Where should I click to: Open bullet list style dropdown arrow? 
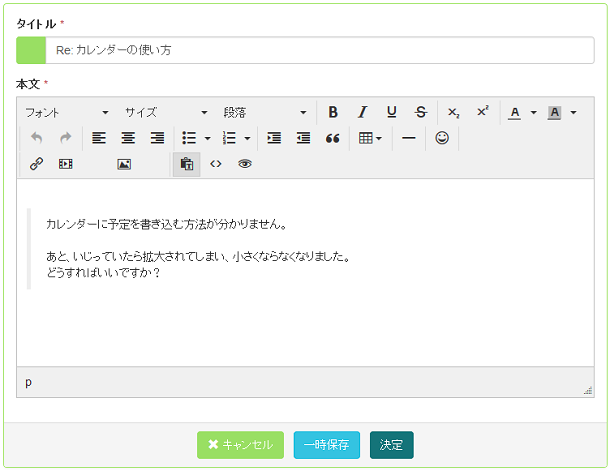click(207, 138)
